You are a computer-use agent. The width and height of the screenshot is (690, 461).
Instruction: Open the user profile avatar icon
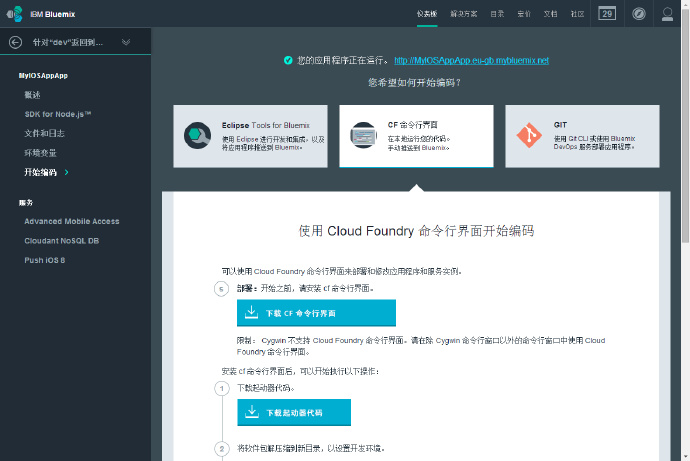tap(667, 14)
